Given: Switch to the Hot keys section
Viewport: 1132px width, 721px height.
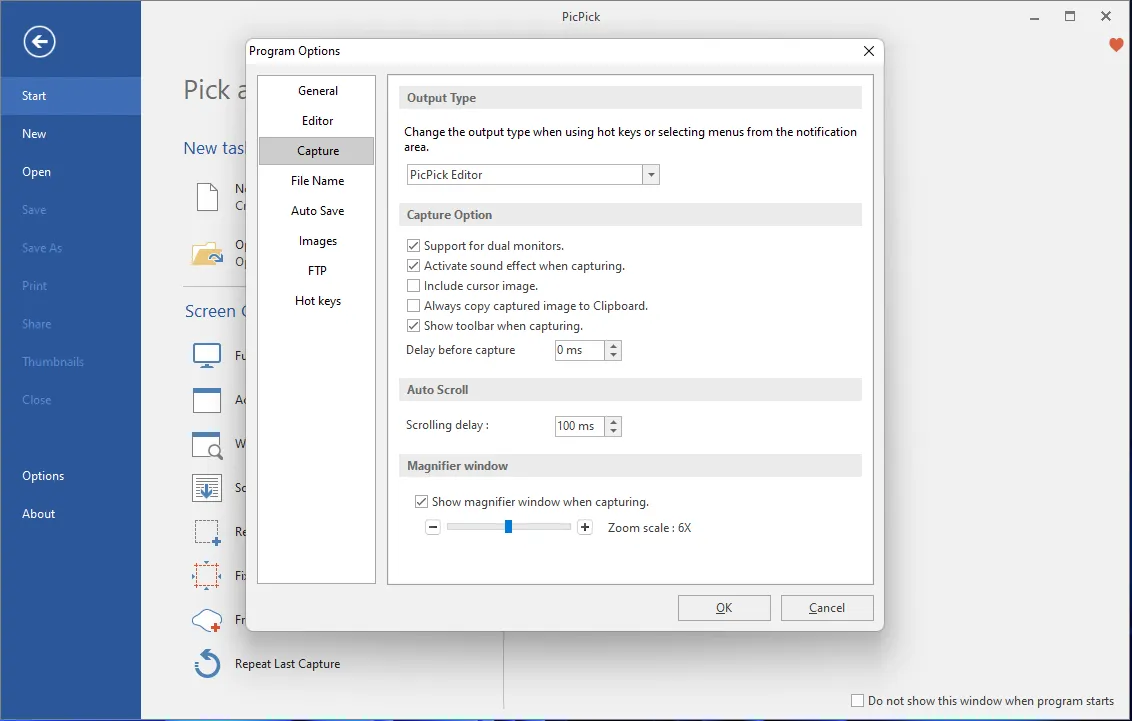Looking at the screenshot, I should pyautogui.click(x=317, y=300).
